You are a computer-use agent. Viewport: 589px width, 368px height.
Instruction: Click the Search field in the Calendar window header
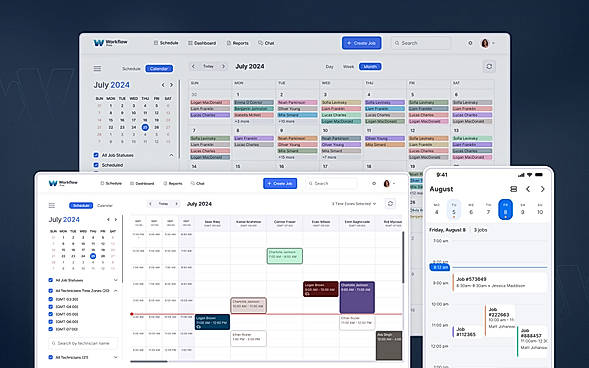[421, 43]
